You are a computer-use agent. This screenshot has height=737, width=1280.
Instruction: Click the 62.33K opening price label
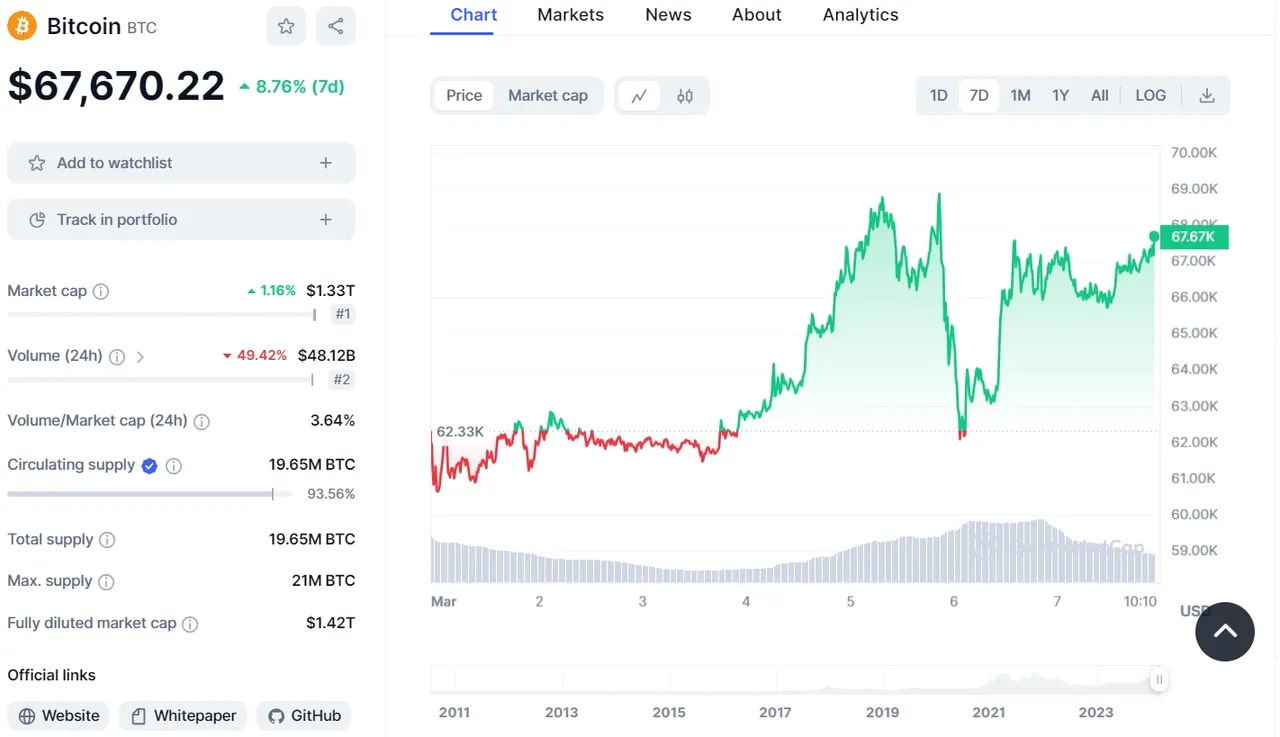(x=460, y=432)
